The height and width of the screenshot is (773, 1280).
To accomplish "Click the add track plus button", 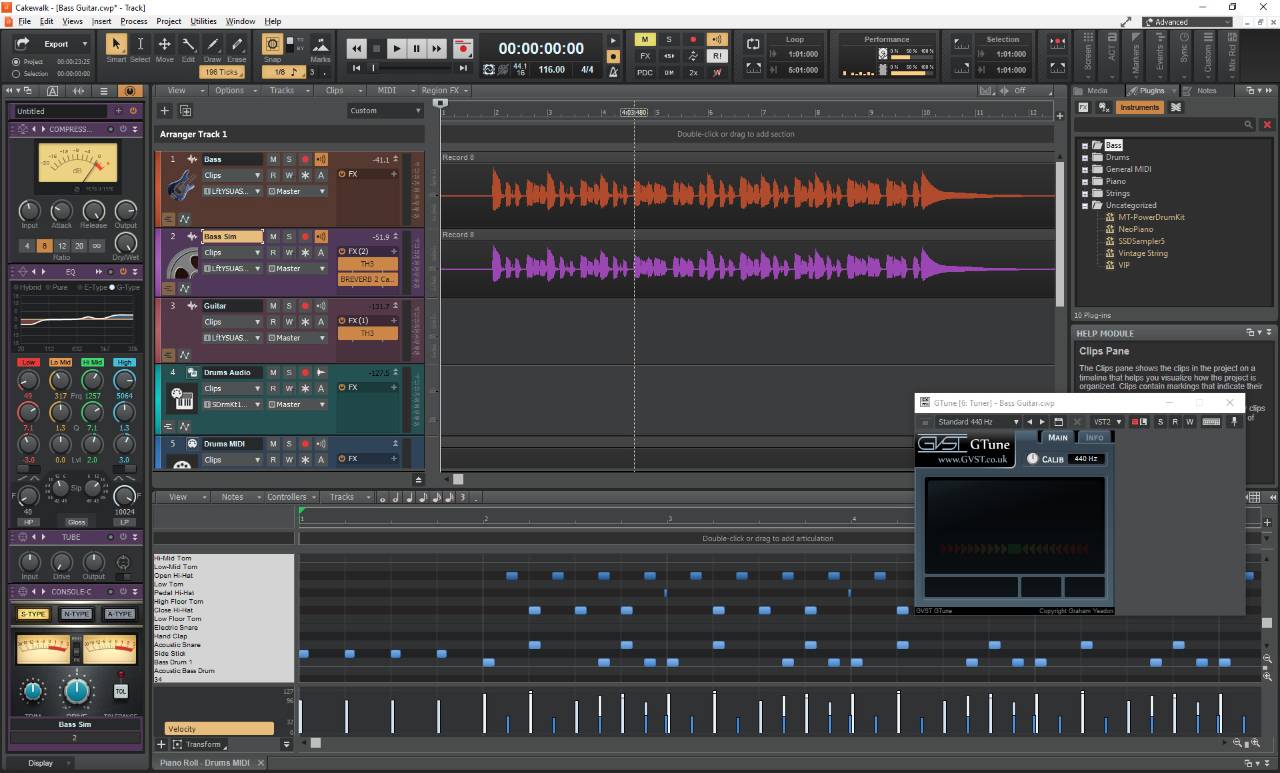I will point(166,111).
